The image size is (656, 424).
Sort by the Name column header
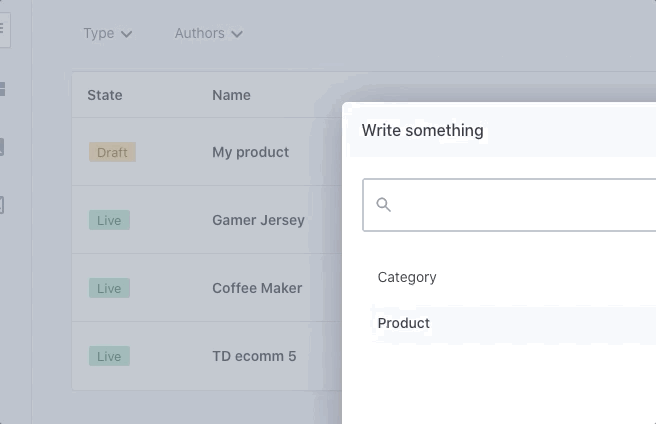231,95
